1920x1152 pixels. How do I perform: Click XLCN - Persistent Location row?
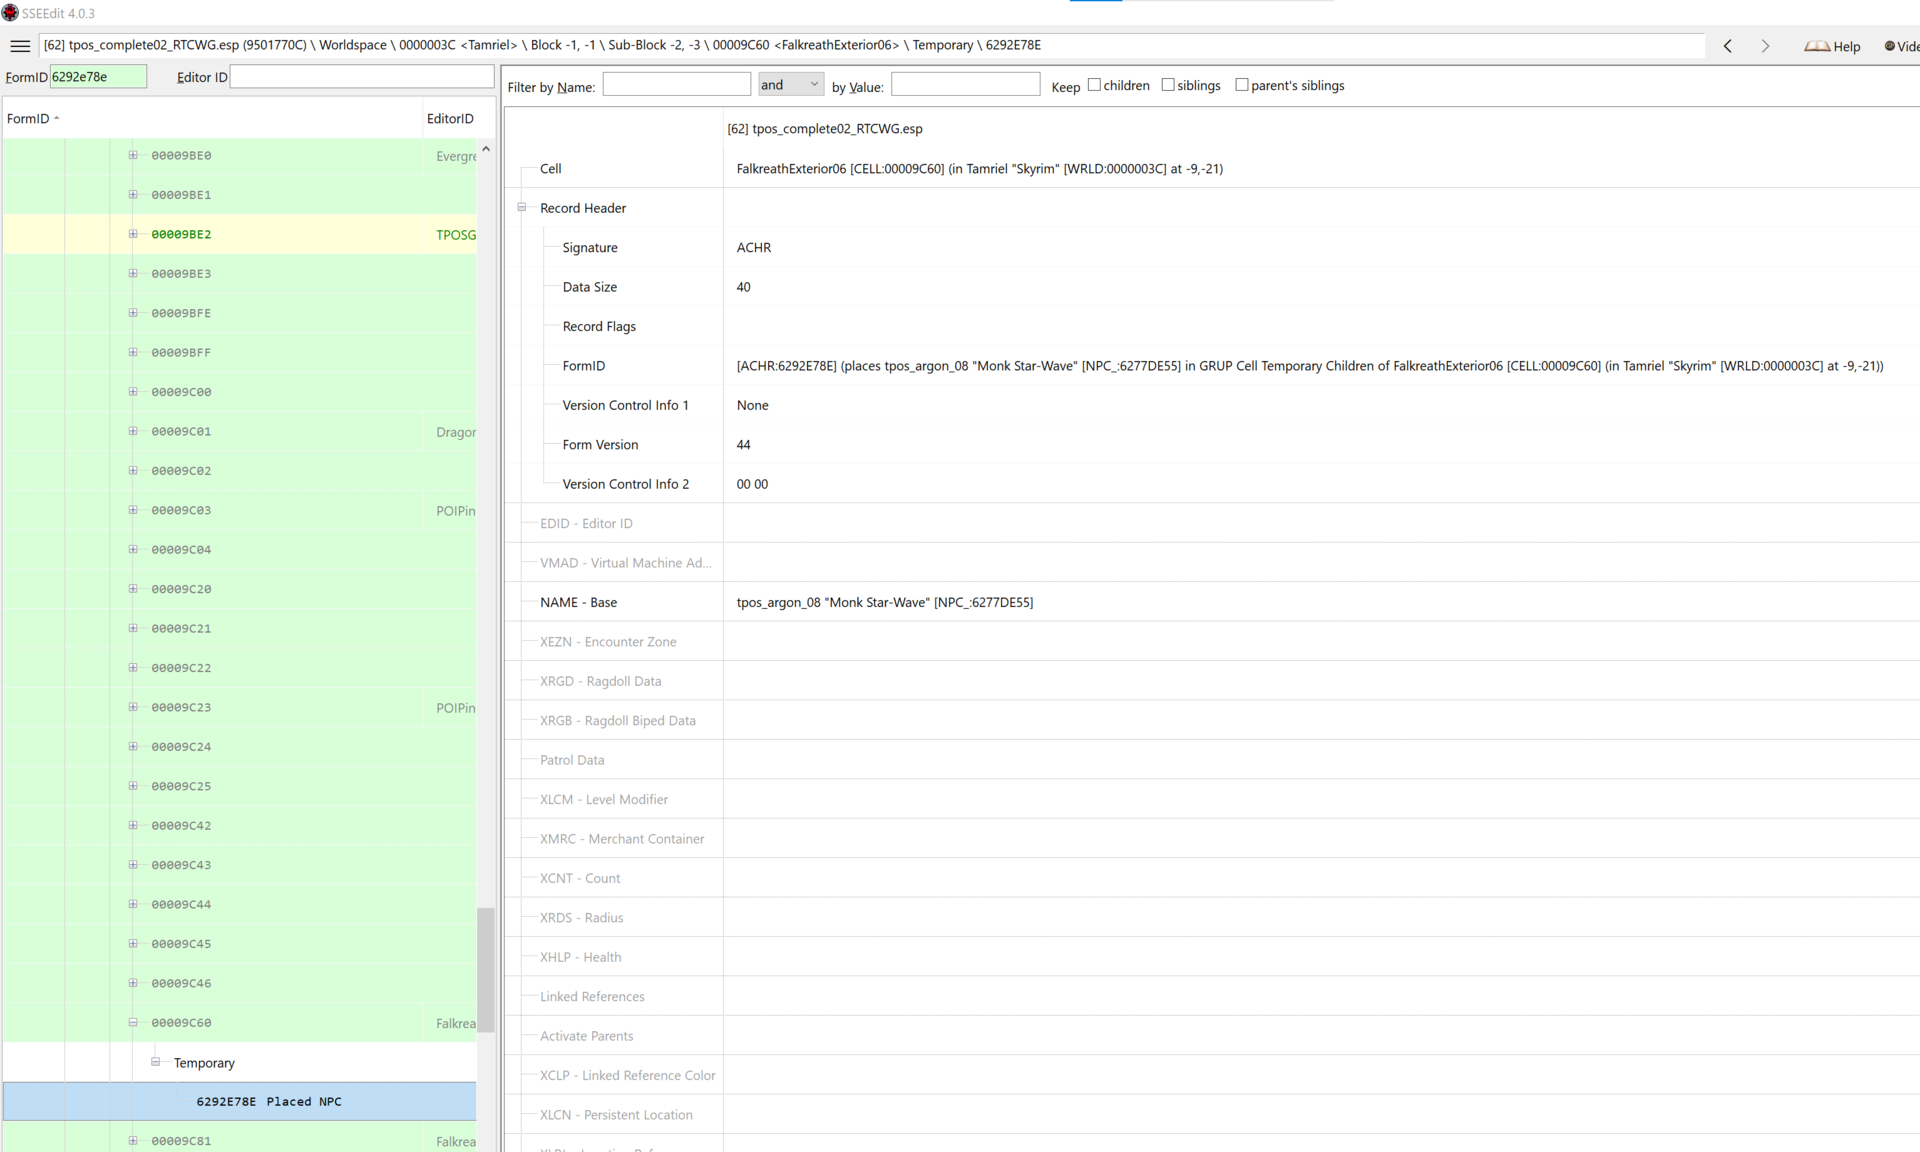coord(1212,1115)
